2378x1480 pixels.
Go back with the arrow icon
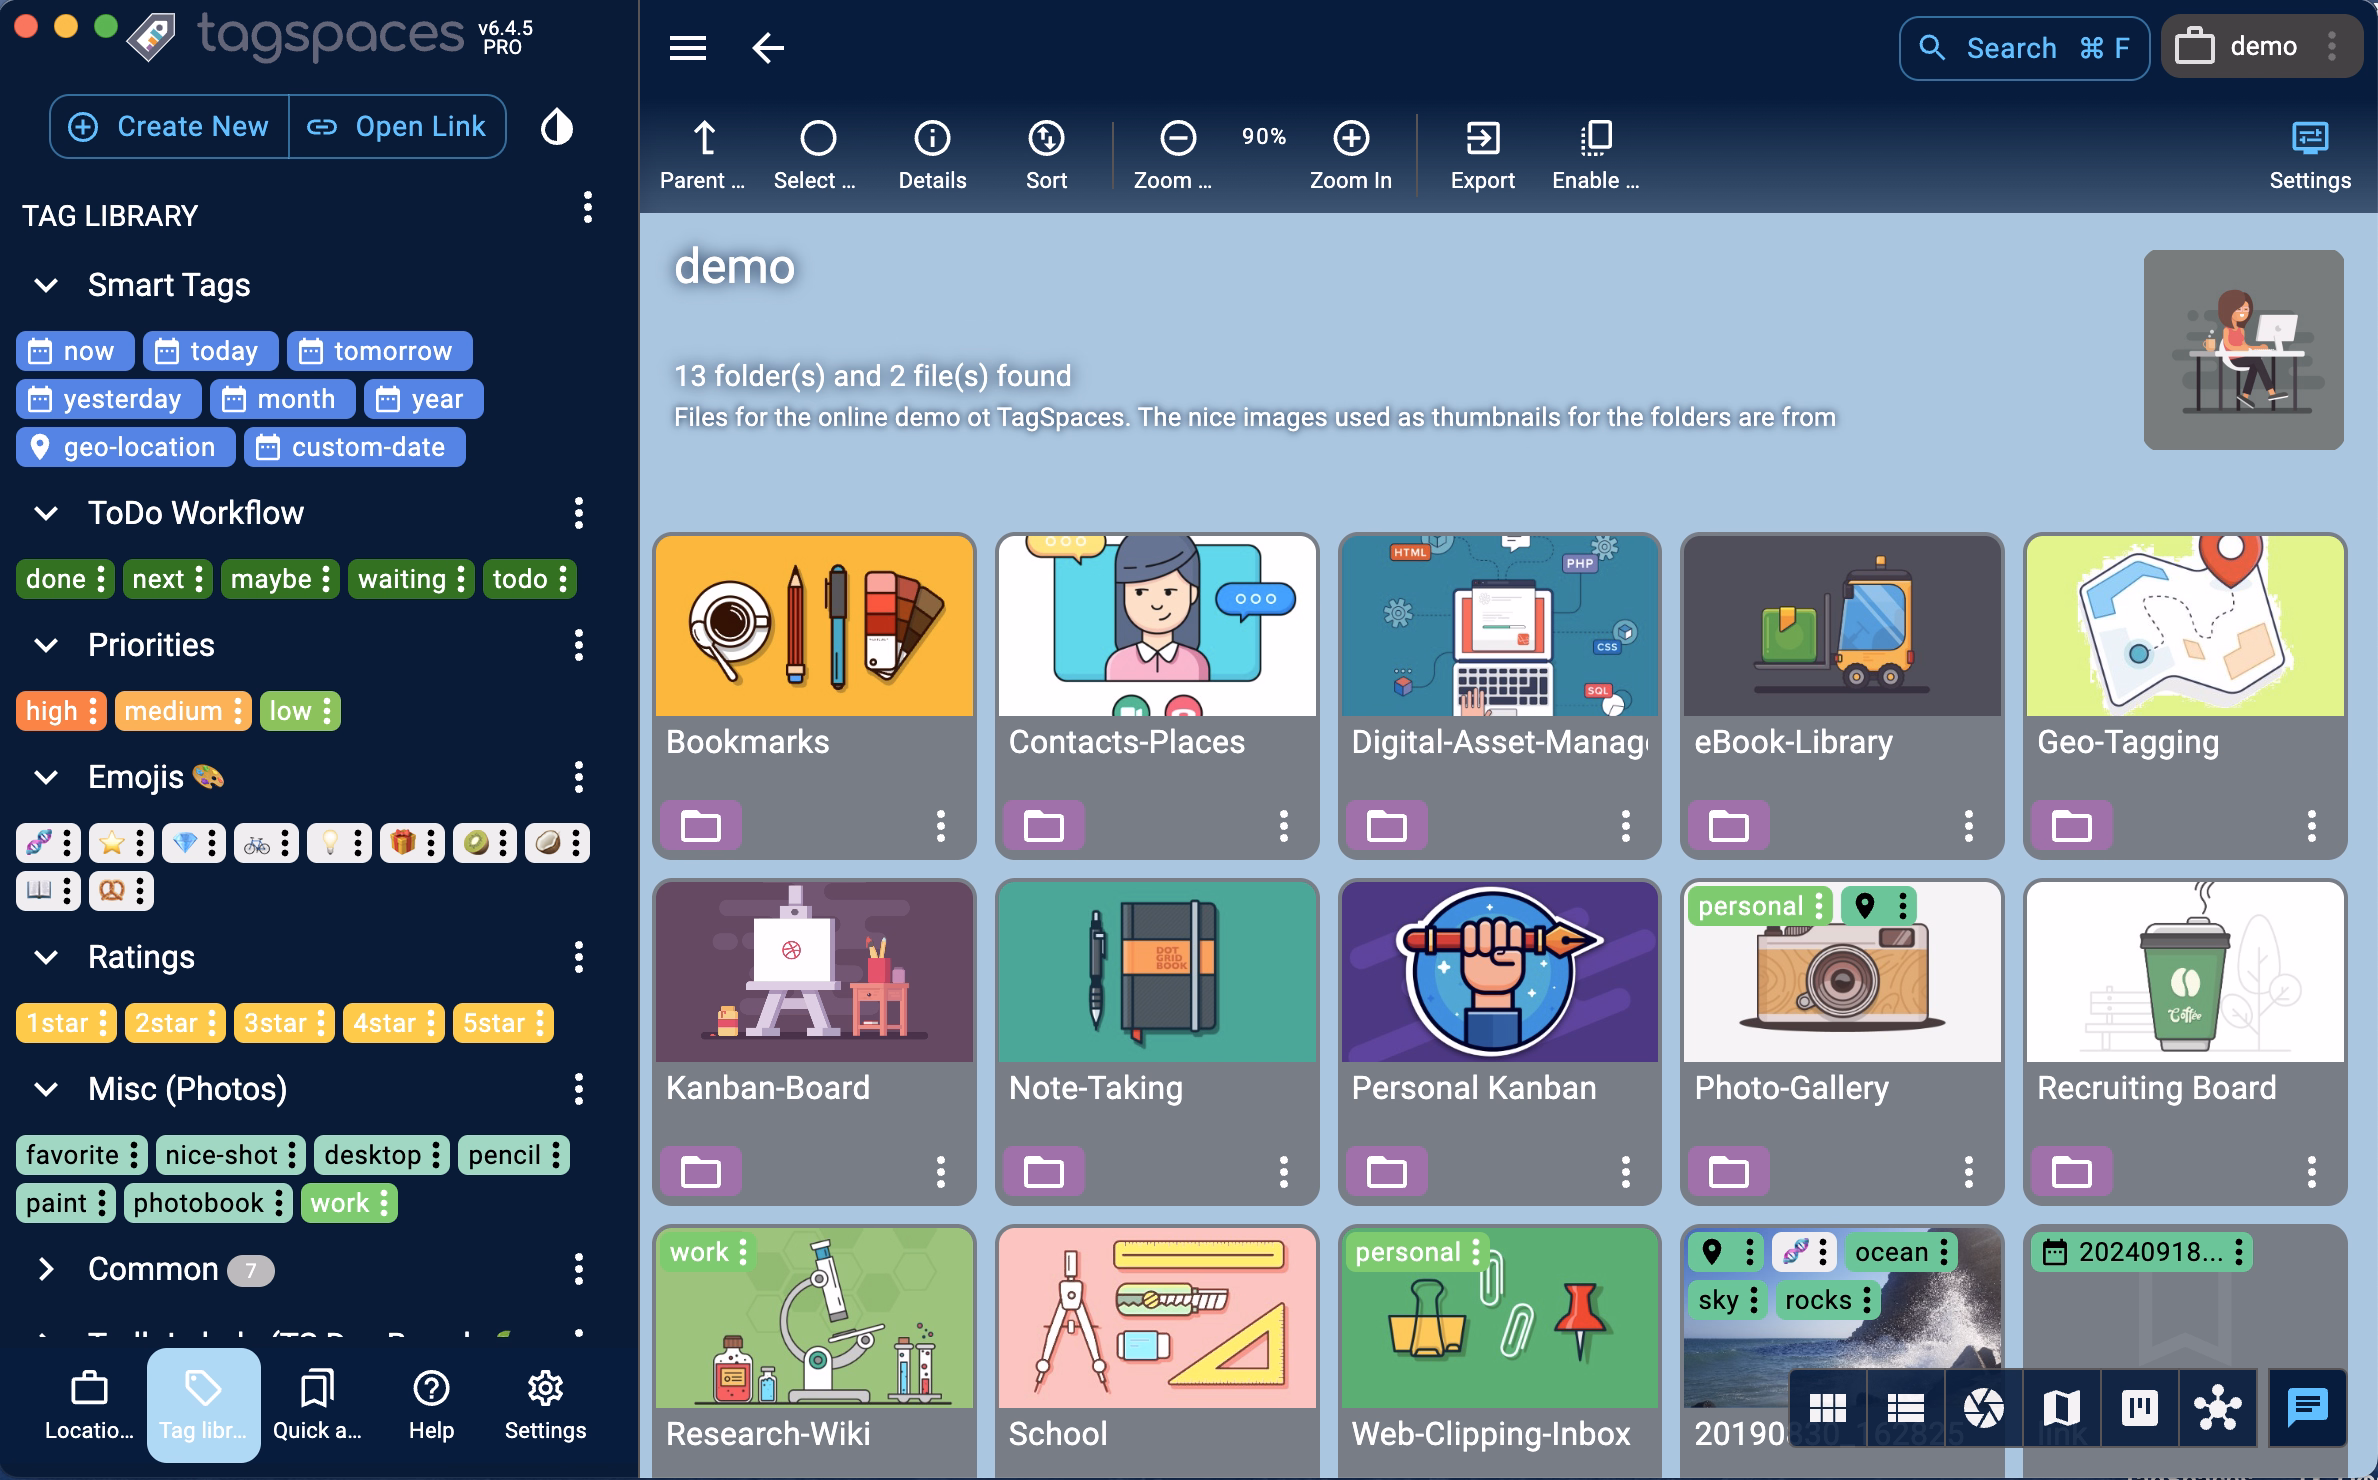click(x=767, y=47)
